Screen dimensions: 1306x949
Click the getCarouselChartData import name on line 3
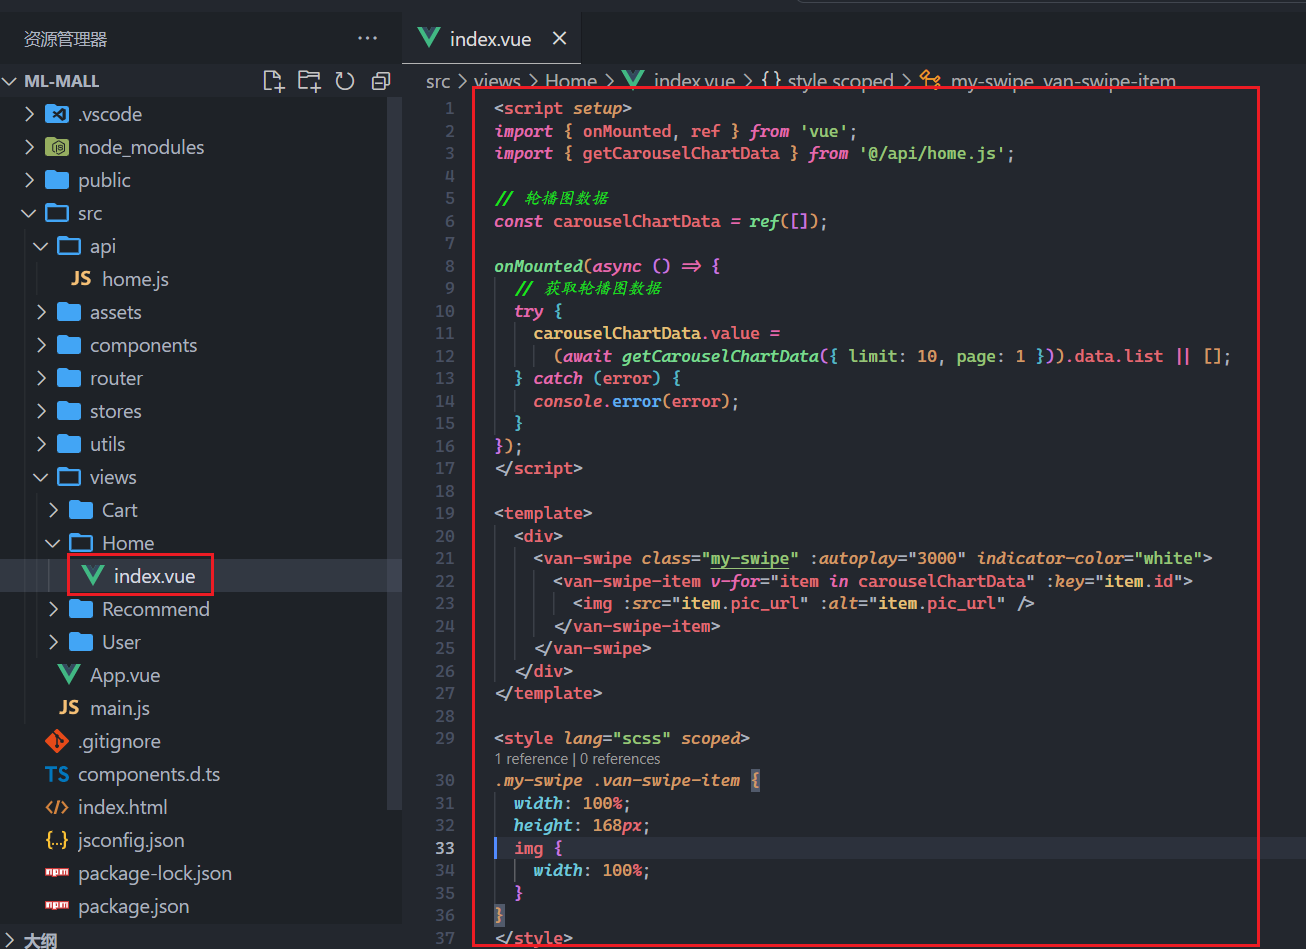click(681, 153)
